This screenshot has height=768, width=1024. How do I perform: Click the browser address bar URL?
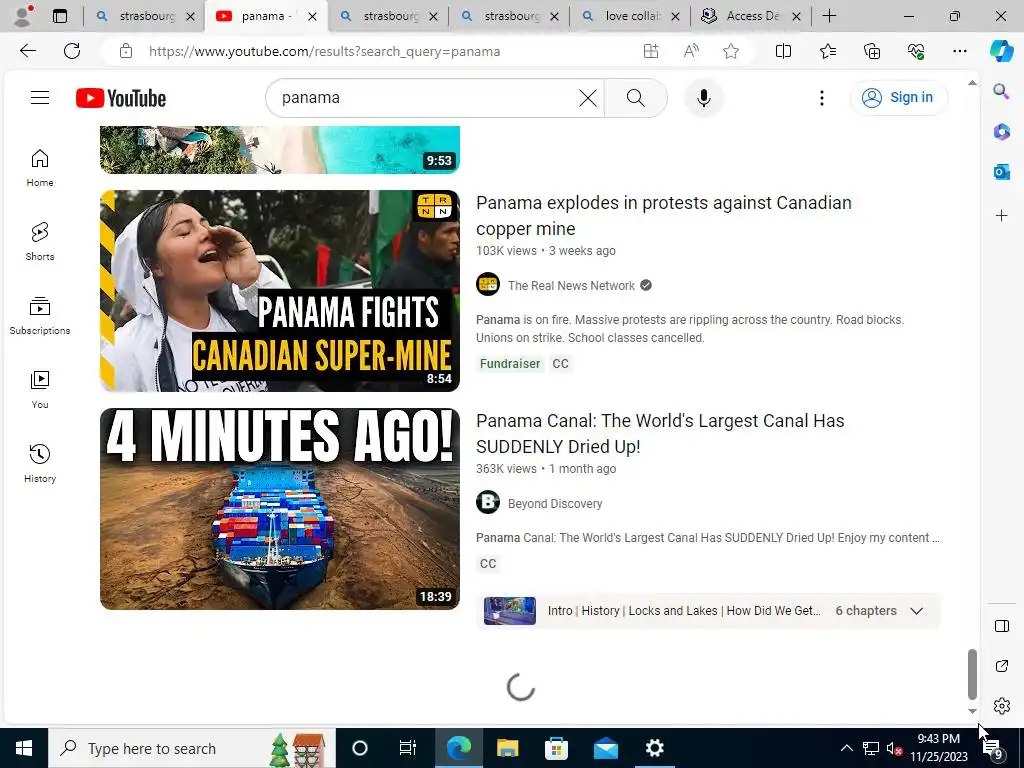coord(325,51)
